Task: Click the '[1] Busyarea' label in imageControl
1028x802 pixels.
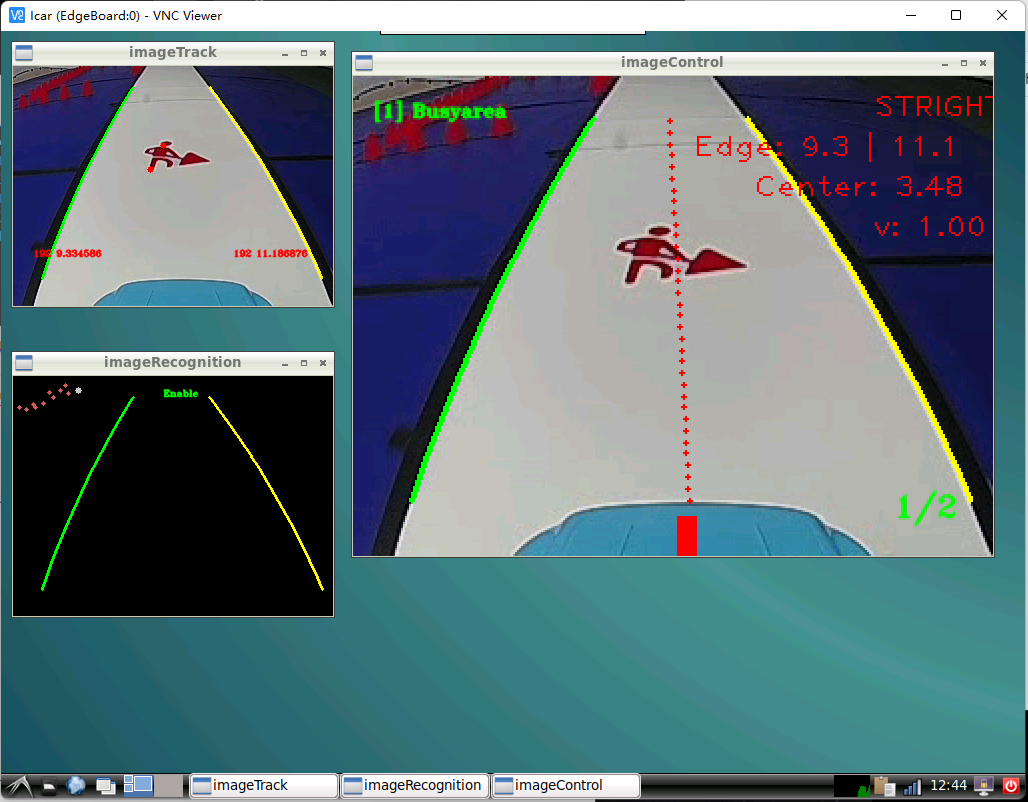Action: (x=440, y=111)
